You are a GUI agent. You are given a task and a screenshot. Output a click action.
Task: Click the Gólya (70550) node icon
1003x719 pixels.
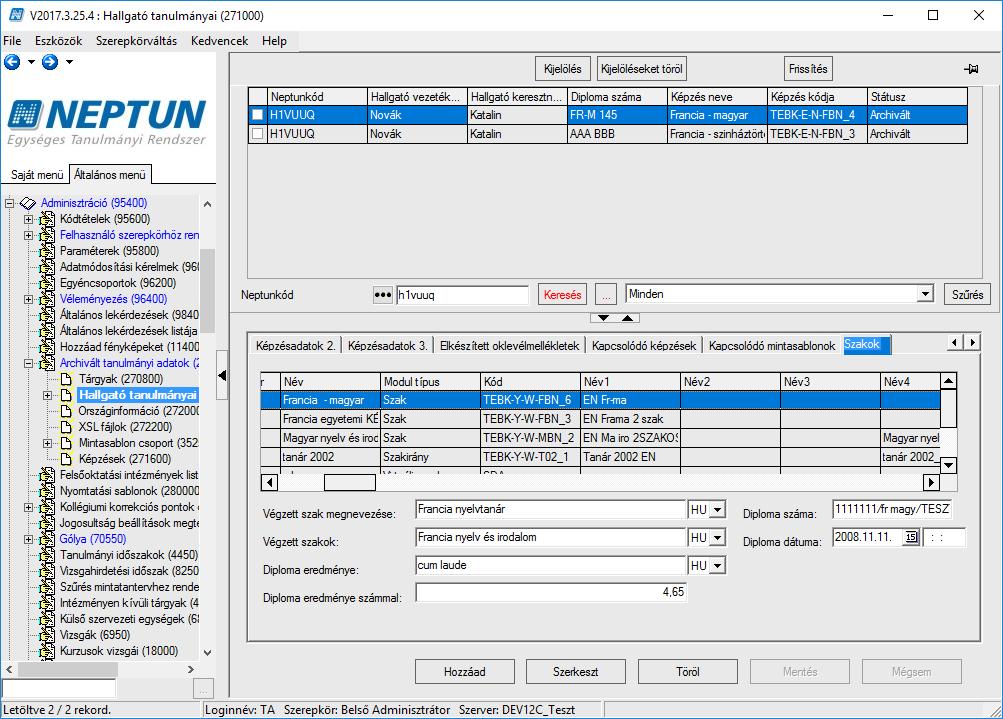coord(47,539)
